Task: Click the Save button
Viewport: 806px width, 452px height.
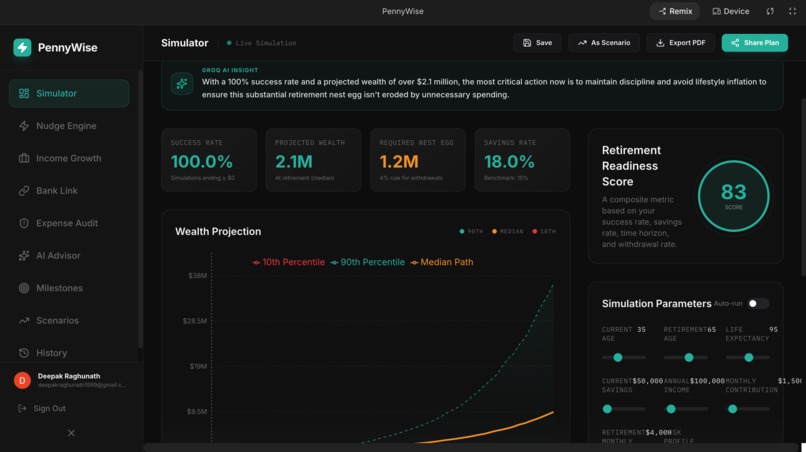Action: (537, 43)
